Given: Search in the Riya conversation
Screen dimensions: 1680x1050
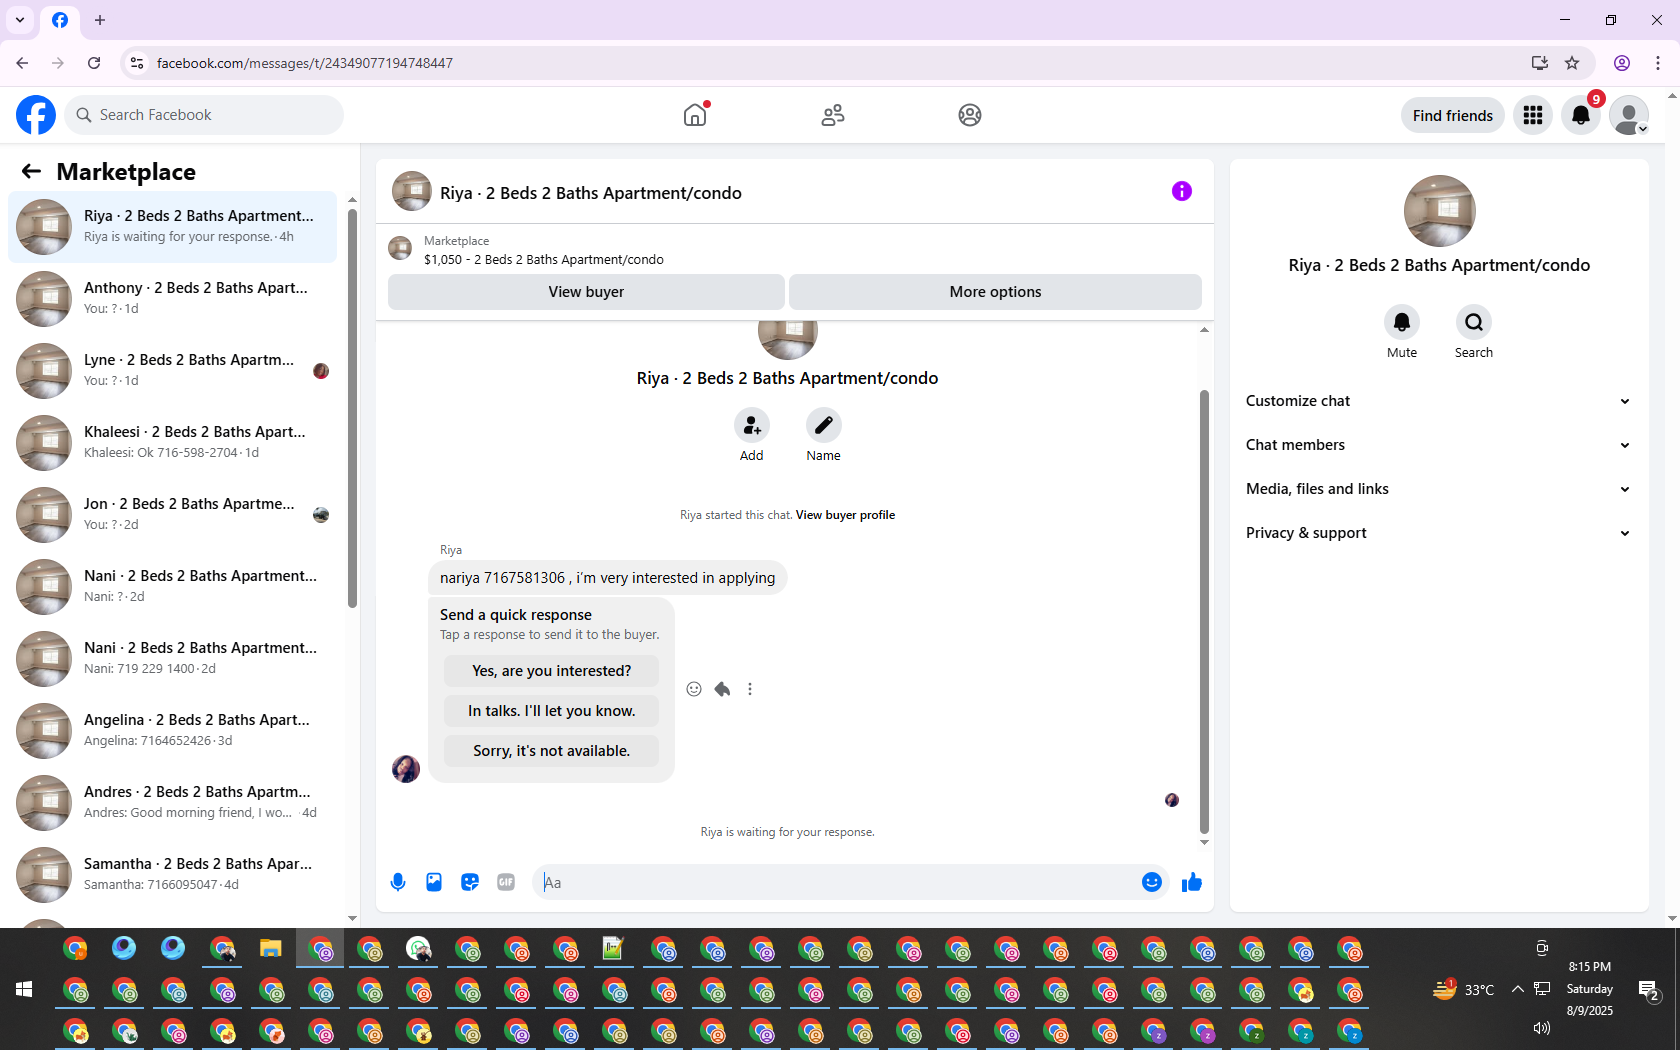Looking at the screenshot, I should (x=1474, y=322).
